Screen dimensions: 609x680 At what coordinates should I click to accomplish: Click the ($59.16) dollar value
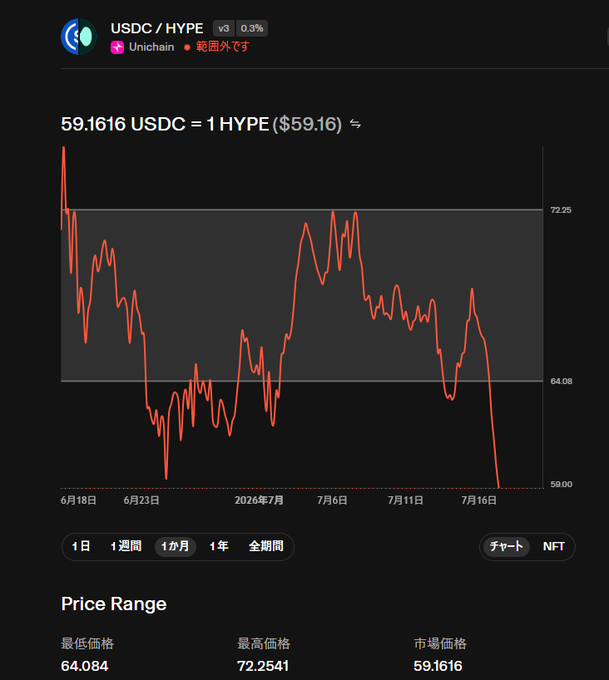point(307,124)
